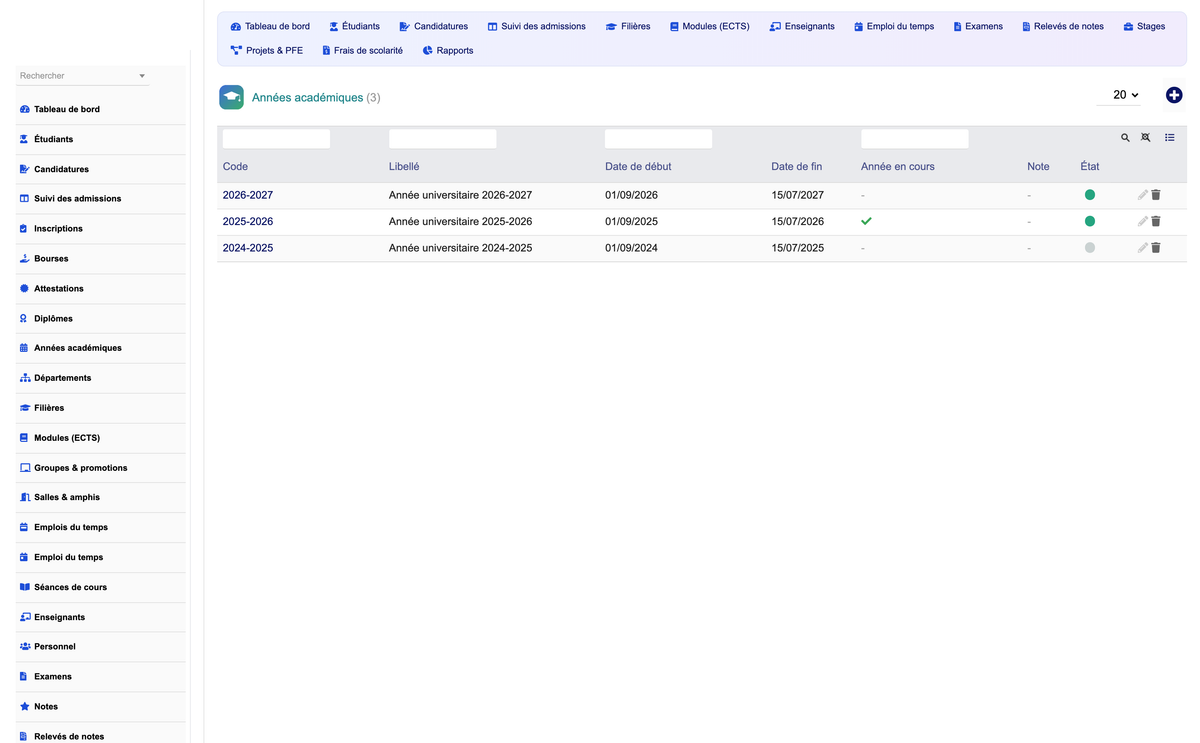Open the 2025-2026 code link
The image size is (1200, 743).
248,221
